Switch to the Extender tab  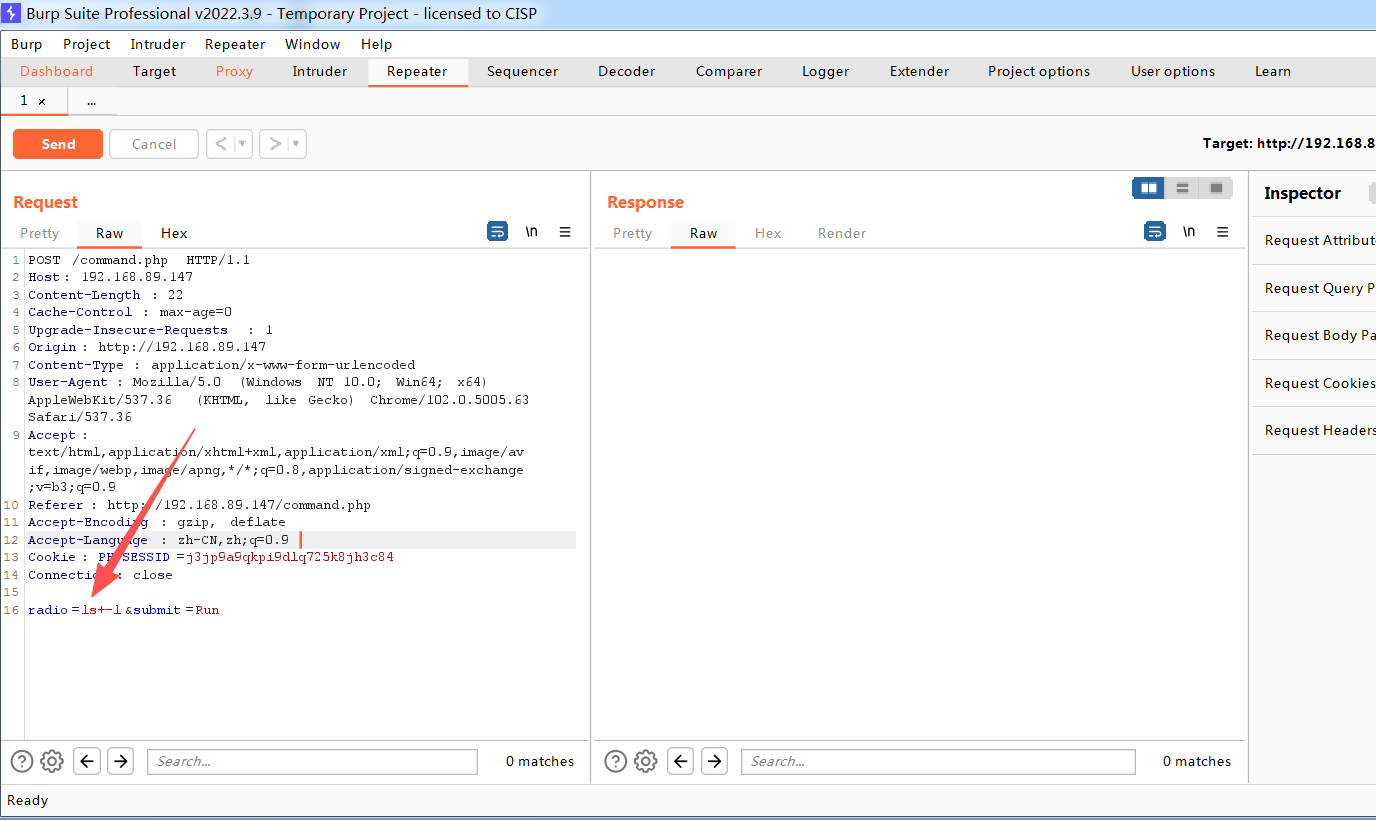920,71
